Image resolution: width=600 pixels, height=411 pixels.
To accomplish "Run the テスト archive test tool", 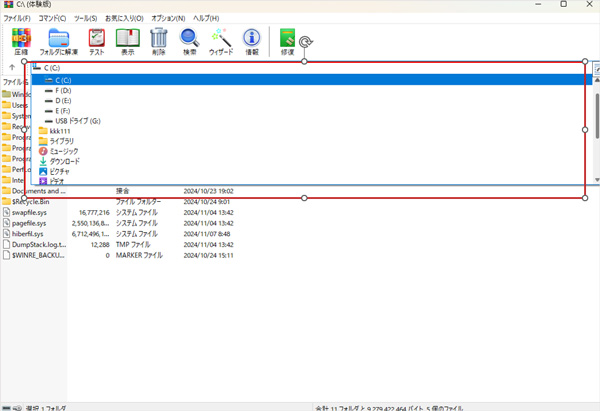I will pos(97,41).
